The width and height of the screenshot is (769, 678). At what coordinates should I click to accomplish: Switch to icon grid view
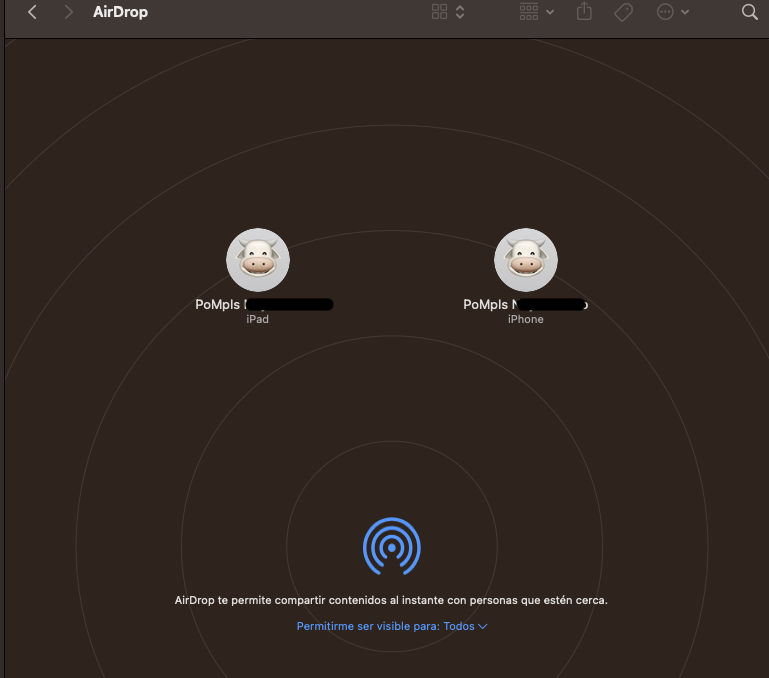[x=439, y=12]
